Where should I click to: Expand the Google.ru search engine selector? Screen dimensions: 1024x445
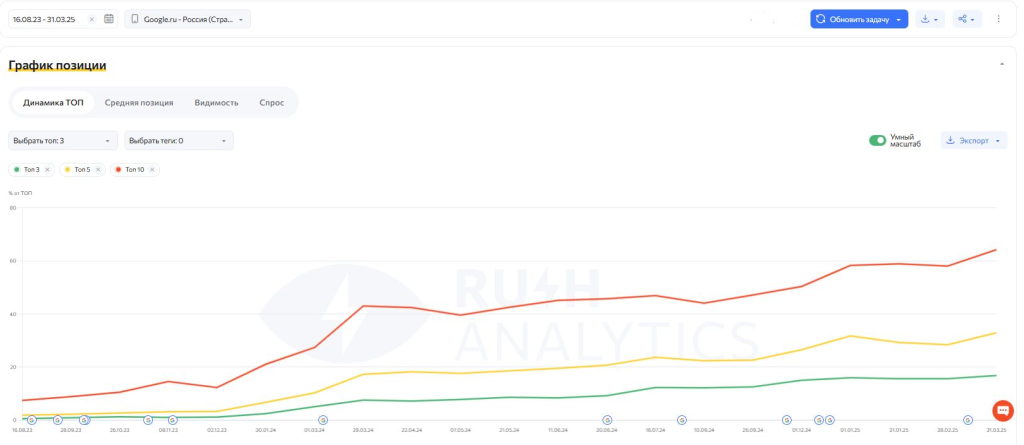pyautogui.click(x=188, y=19)
